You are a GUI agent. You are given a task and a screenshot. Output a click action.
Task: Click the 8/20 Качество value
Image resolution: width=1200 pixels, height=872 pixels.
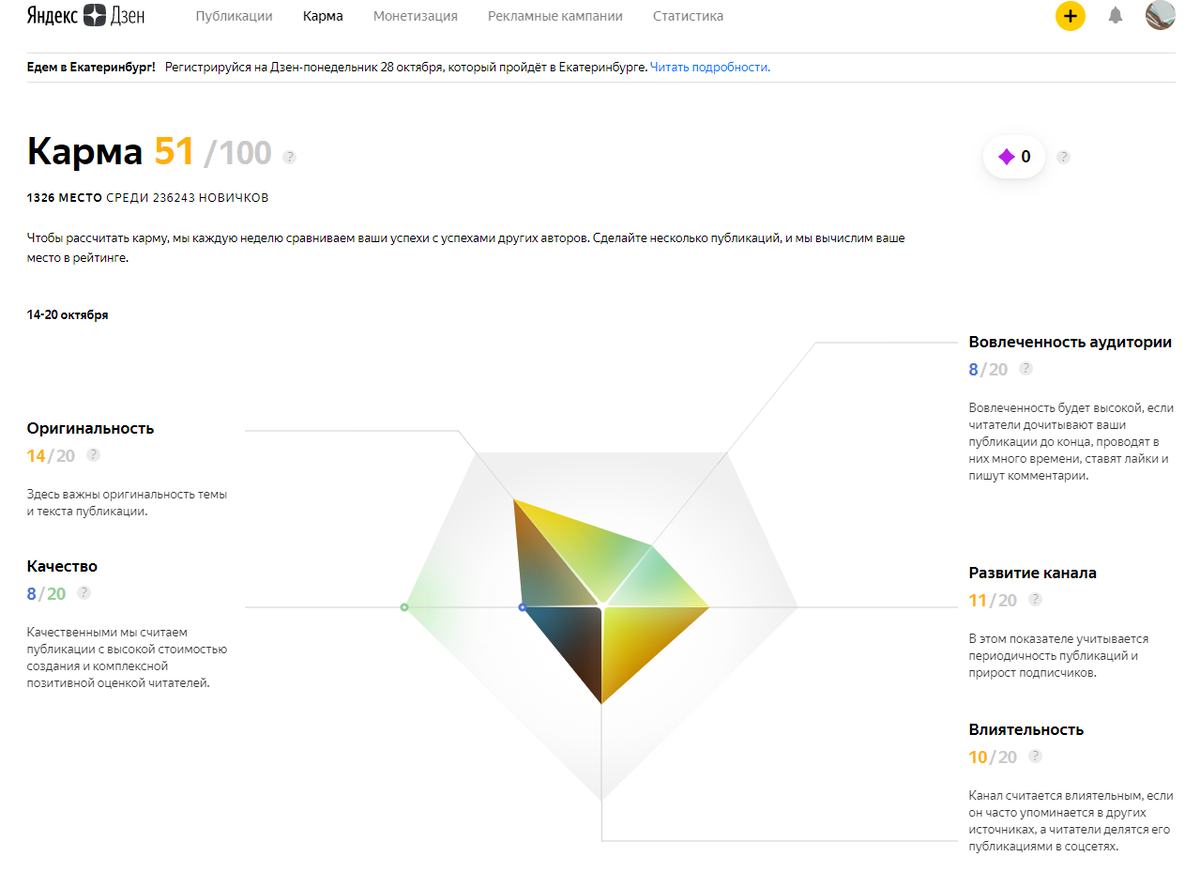(46, 593)
